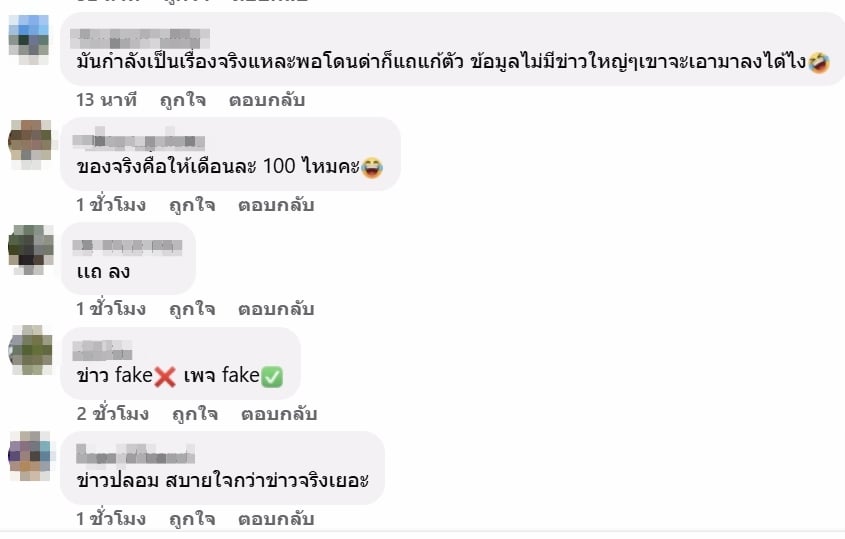Open avatar next to 'แถ ลง' comment
Viewport: 845px width, 539px height.
click(31, 249)
